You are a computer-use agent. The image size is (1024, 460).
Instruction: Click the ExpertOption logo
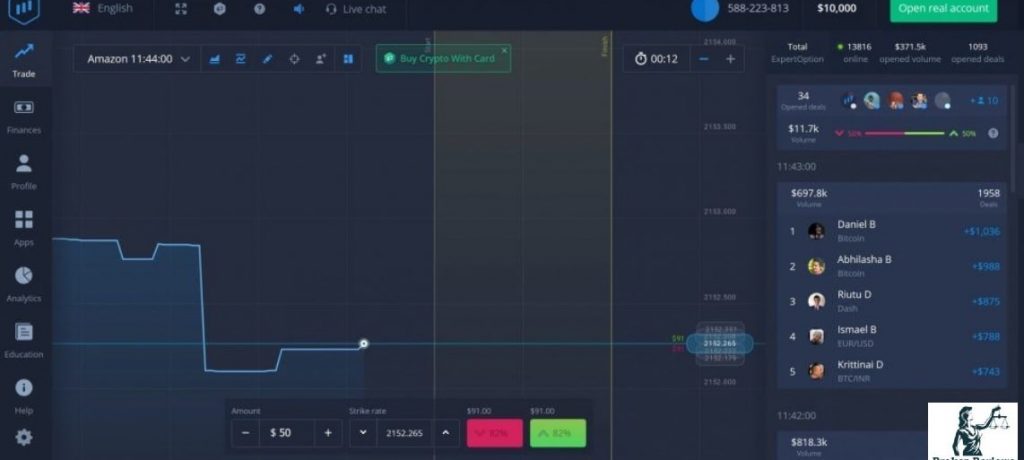pos(24,9)
